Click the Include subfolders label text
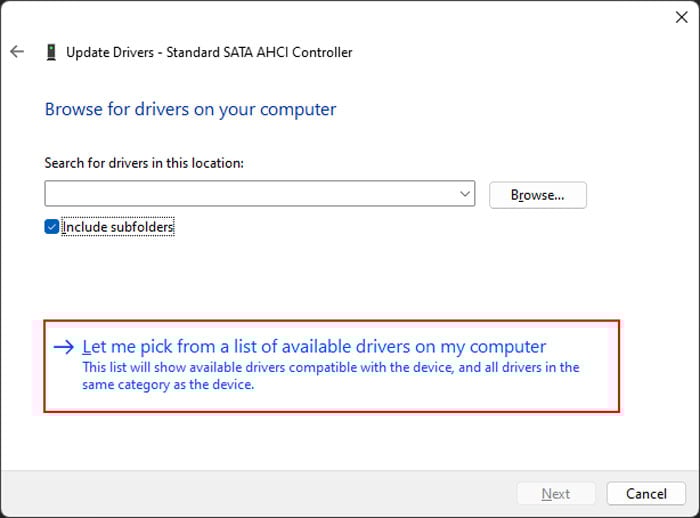The image size is (700, 518). click(x=118, y=227)
